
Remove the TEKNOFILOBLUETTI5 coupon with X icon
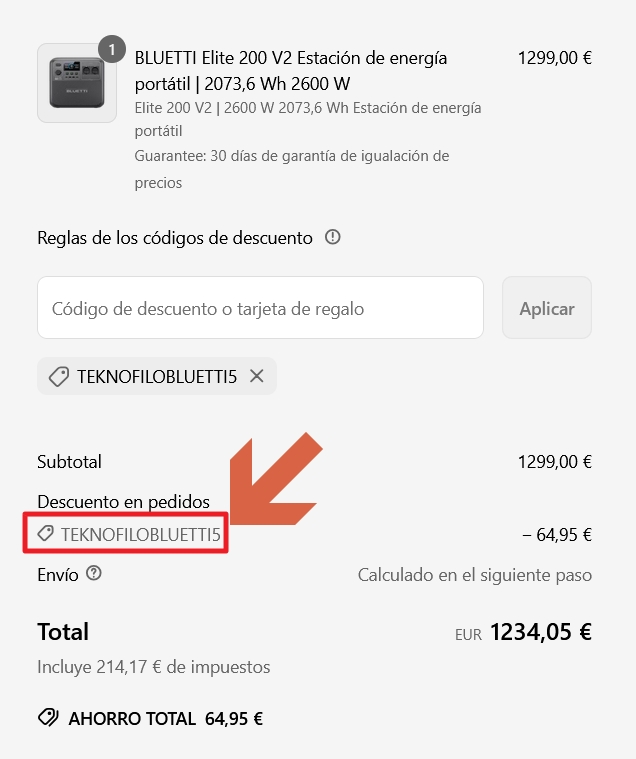click(x=257, y=376)
